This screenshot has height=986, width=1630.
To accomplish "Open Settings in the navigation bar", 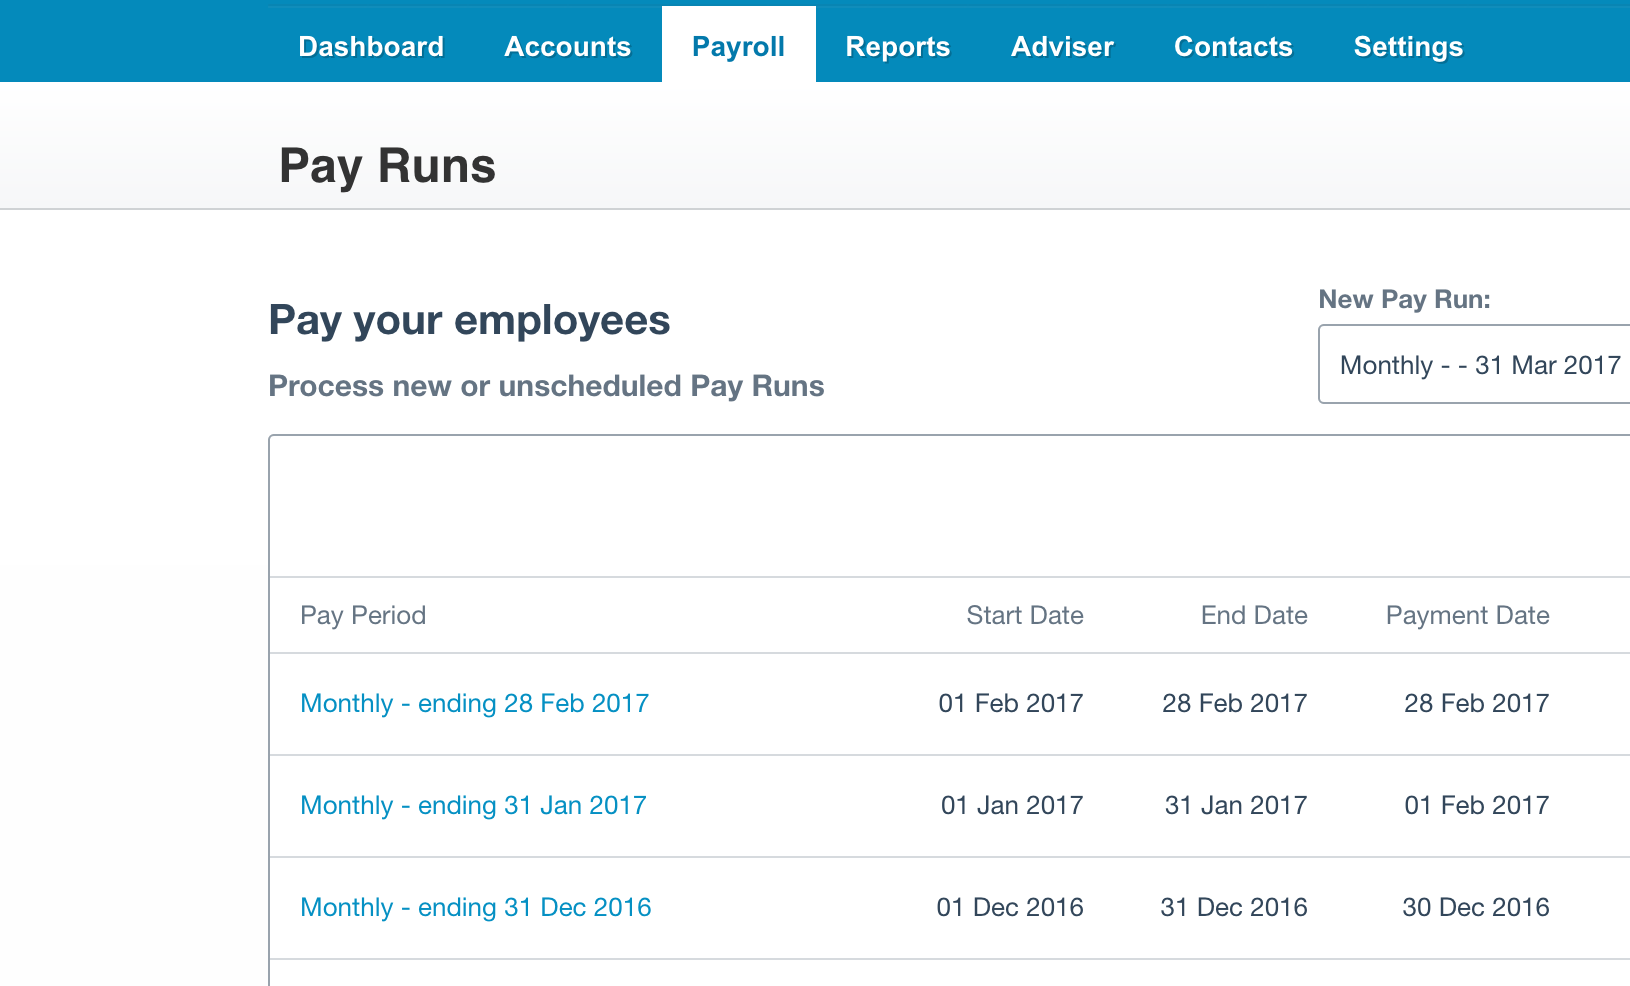I will (x=1407, y=47).
